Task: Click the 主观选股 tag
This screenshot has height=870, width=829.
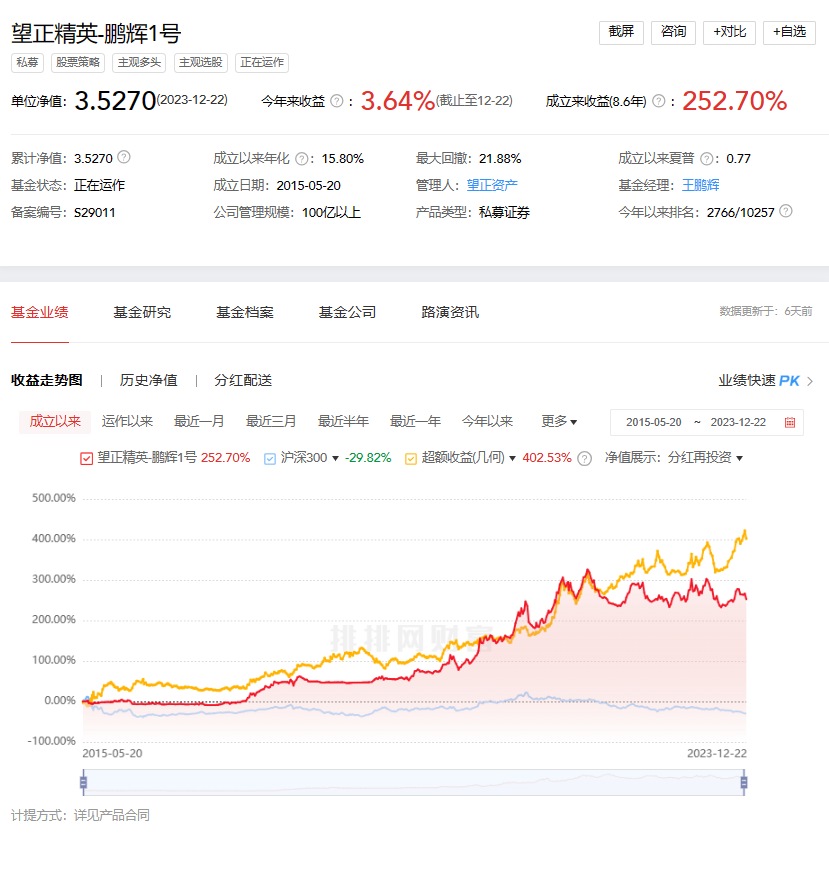Action: pos(201,63)
